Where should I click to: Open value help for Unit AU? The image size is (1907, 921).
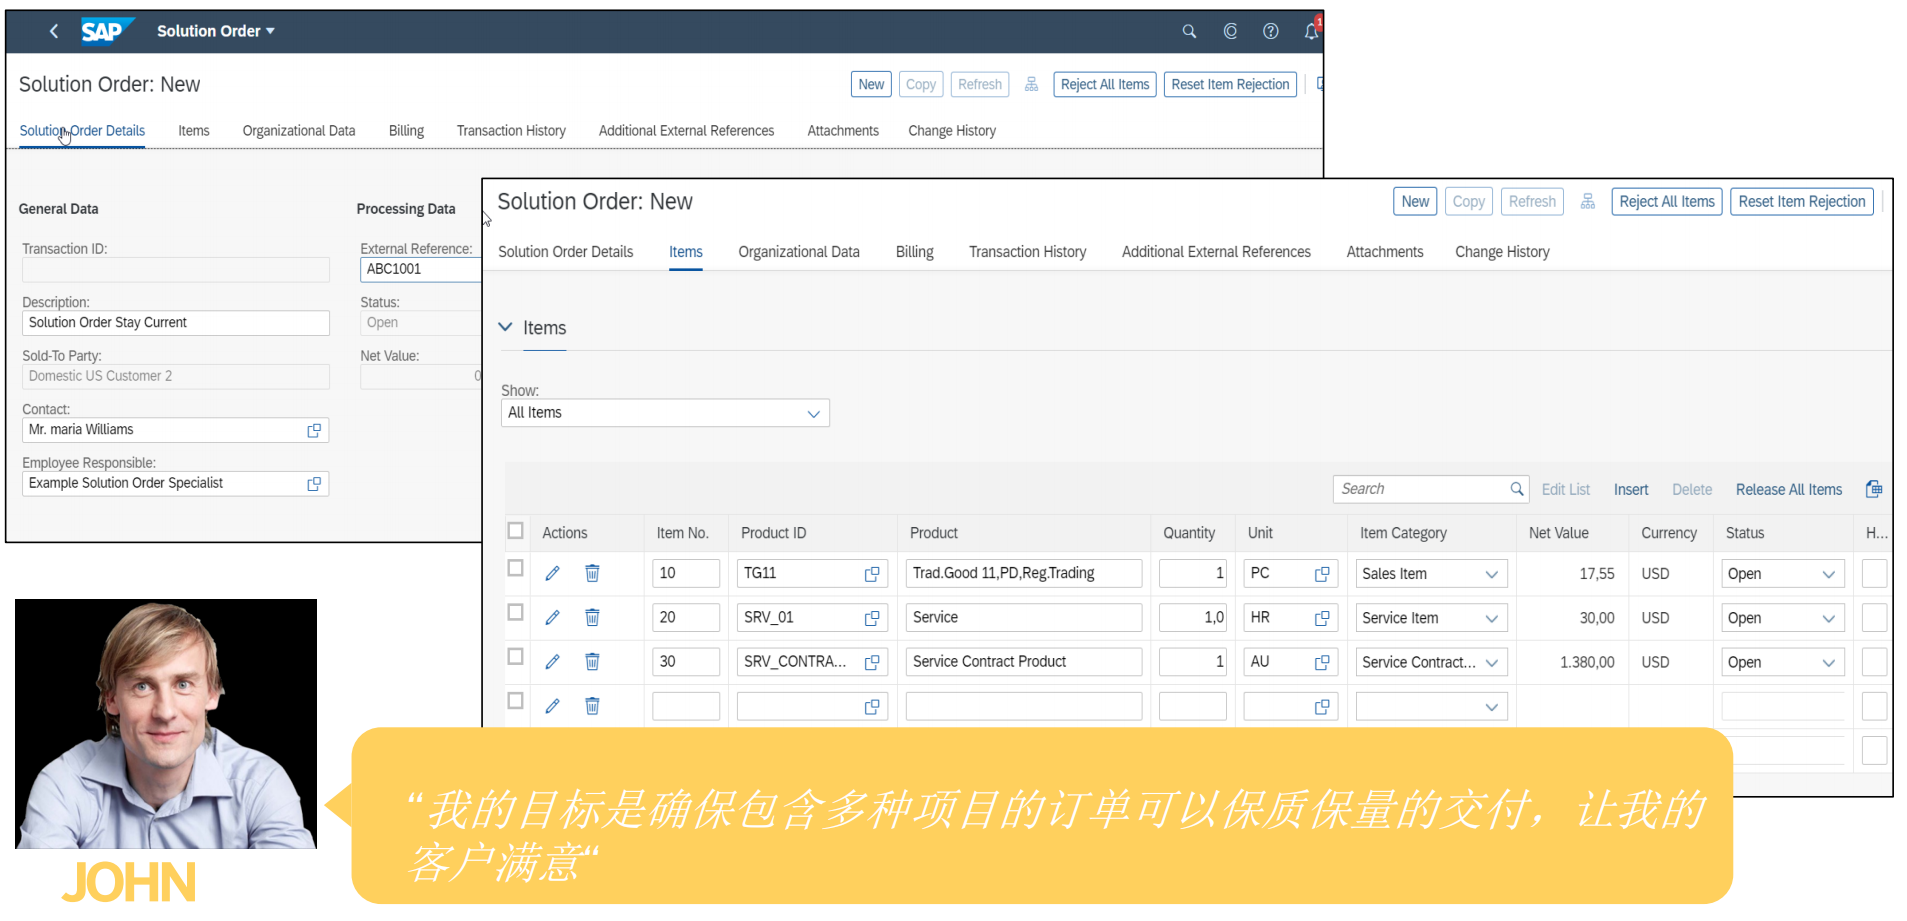tap(1322, 662)
